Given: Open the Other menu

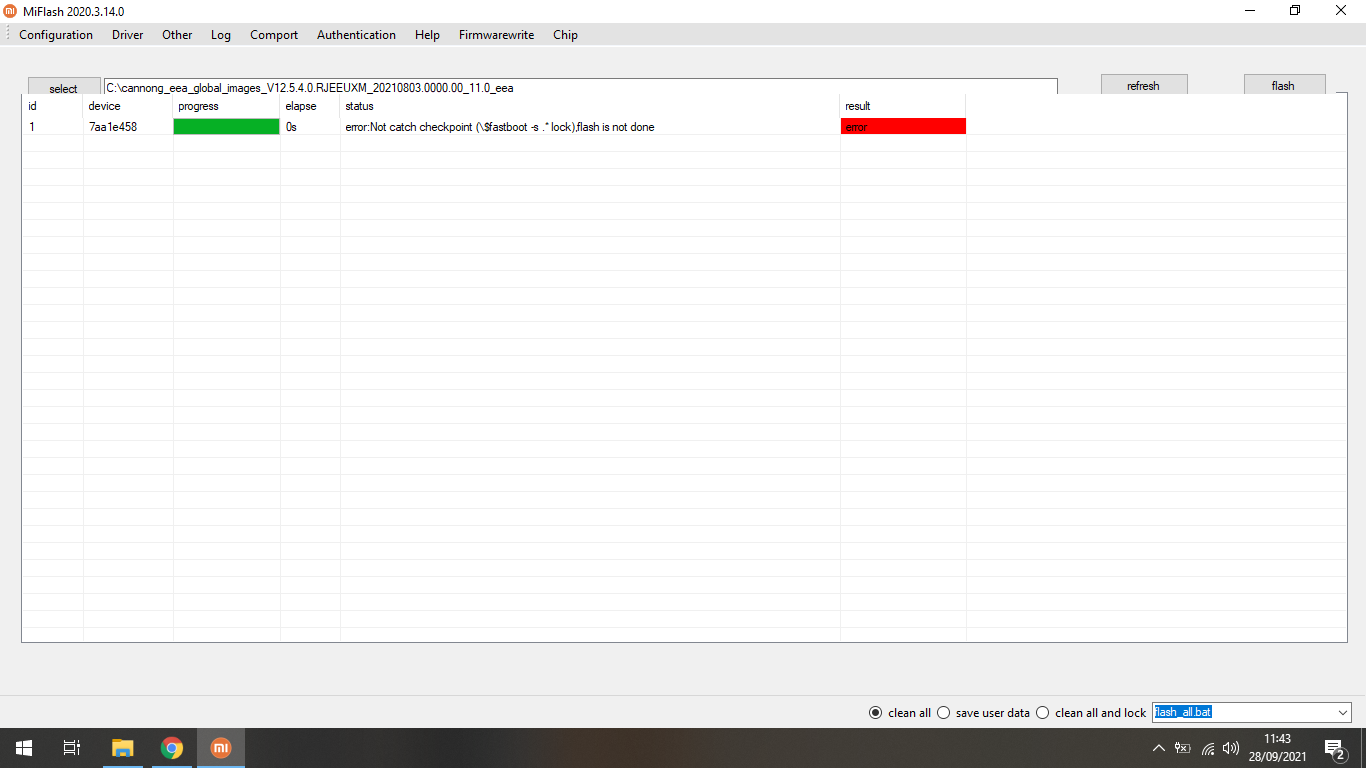Looking at the screenshot, I should 177,34.
